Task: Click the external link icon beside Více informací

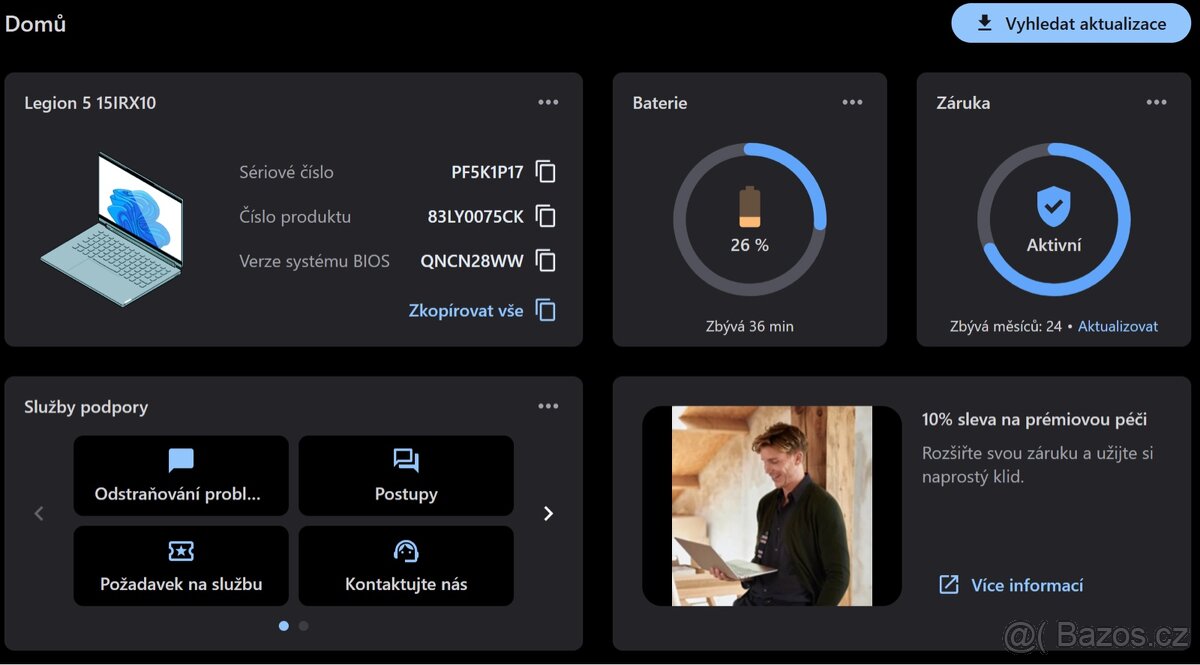Action: tap(949, 585)
